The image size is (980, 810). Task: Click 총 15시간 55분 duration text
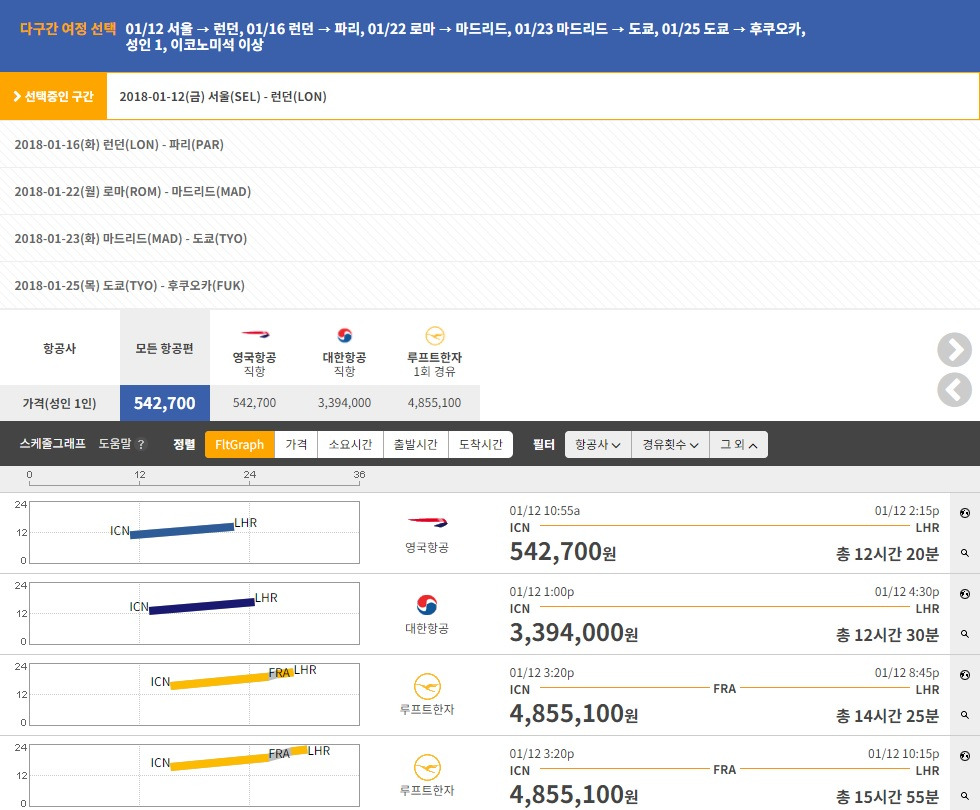point(888,797)
